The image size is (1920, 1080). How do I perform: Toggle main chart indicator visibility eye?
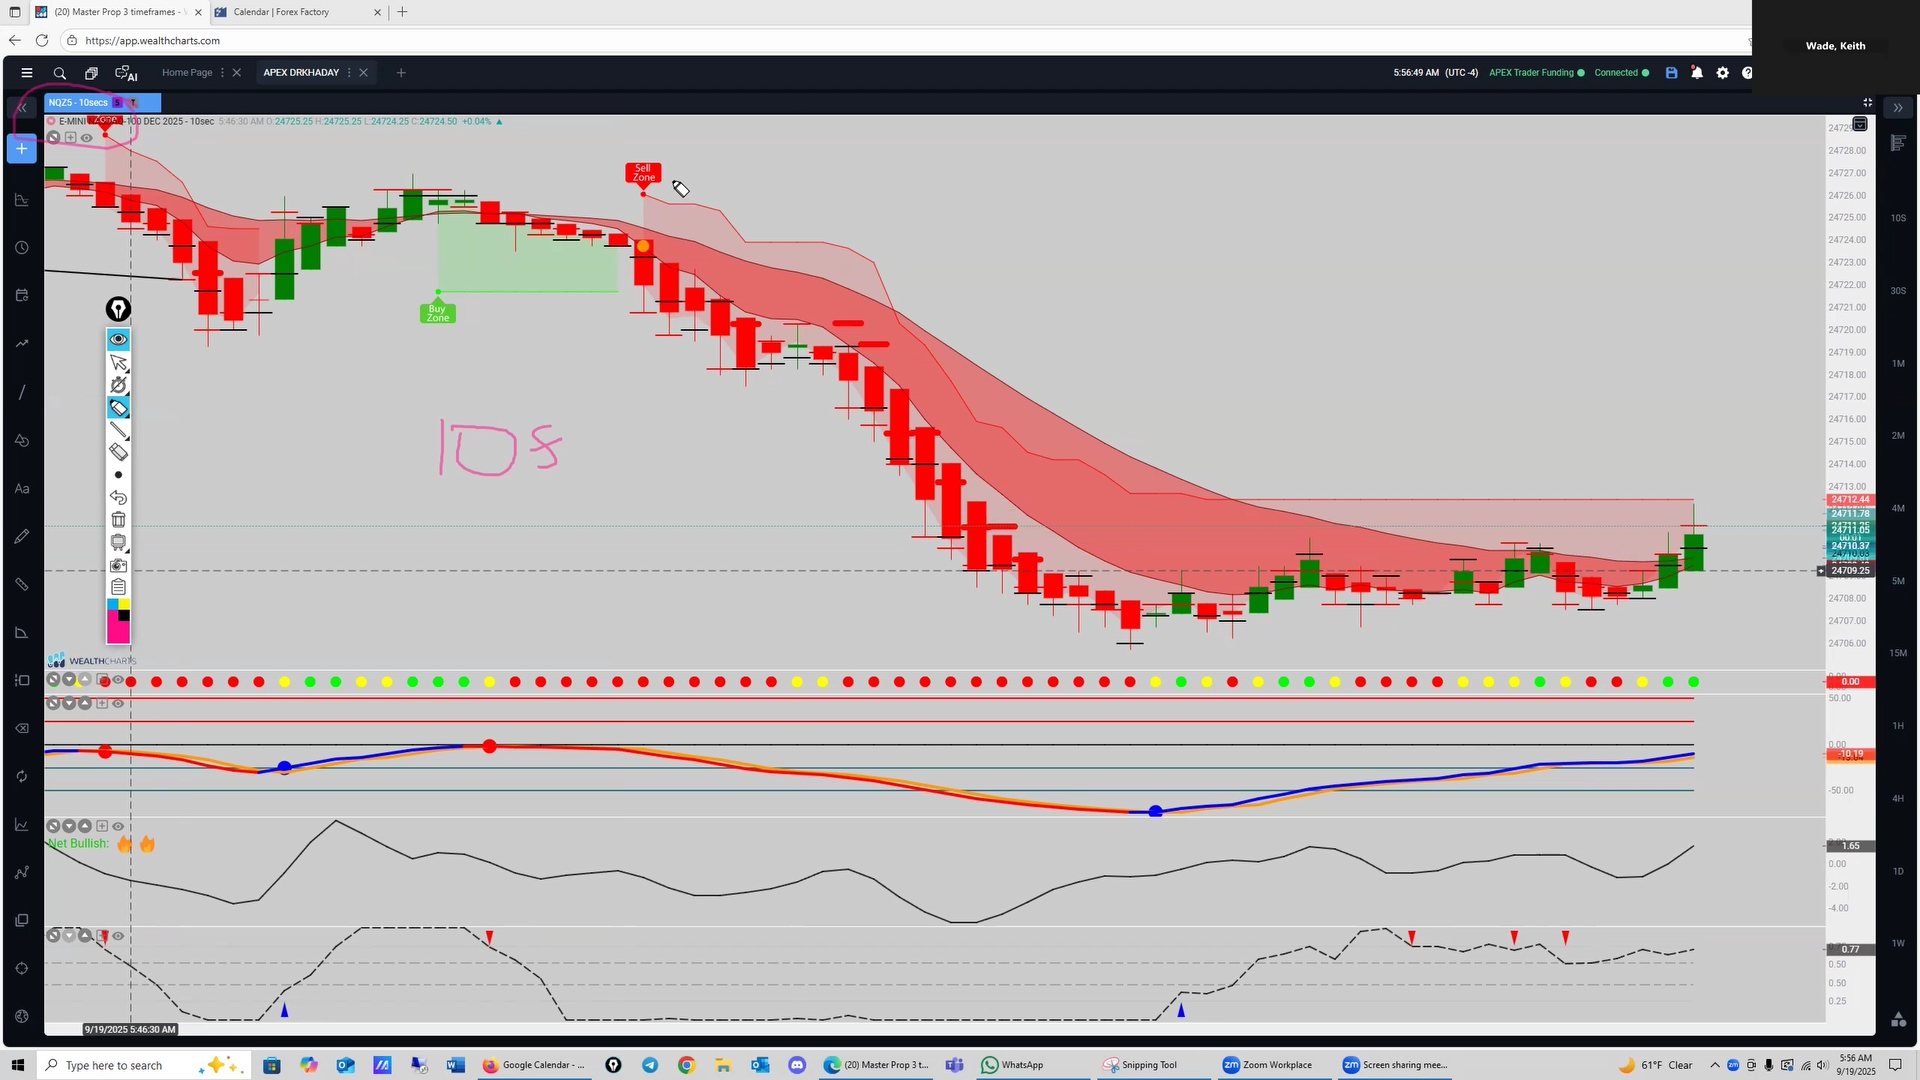click(x=87, y=138)
